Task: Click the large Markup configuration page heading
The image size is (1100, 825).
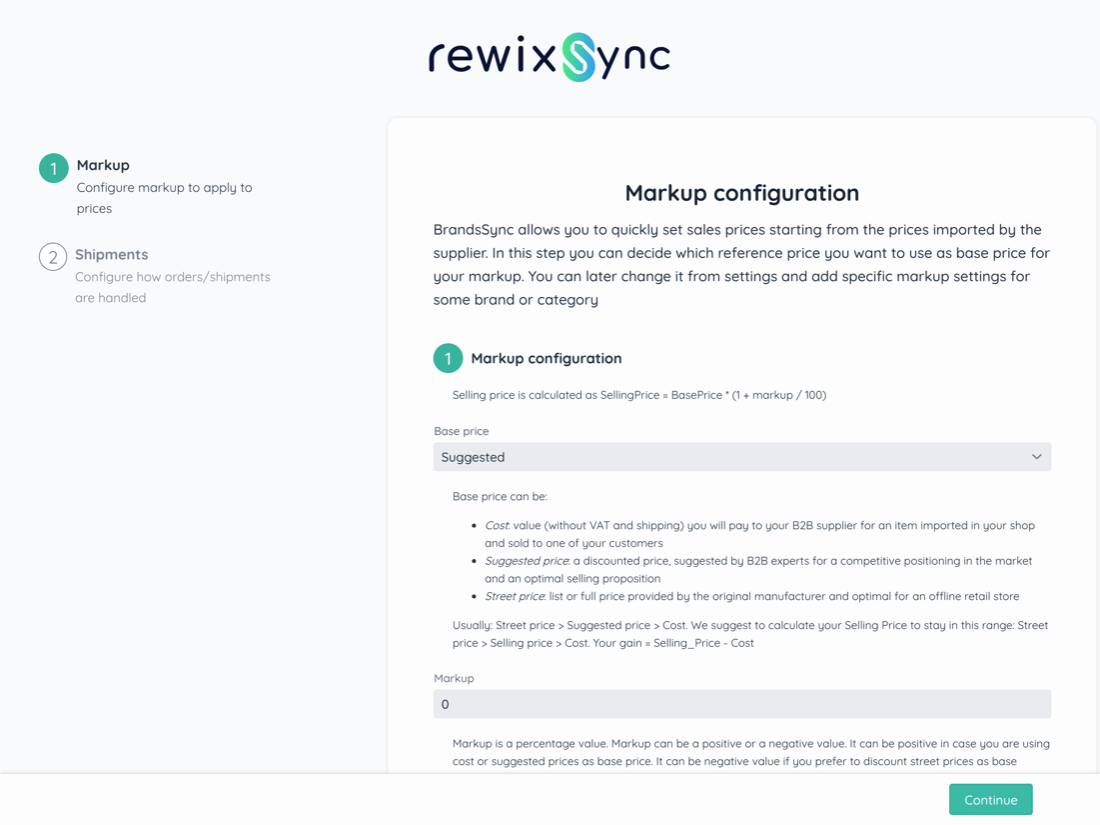Action: [x=741, y=193]
